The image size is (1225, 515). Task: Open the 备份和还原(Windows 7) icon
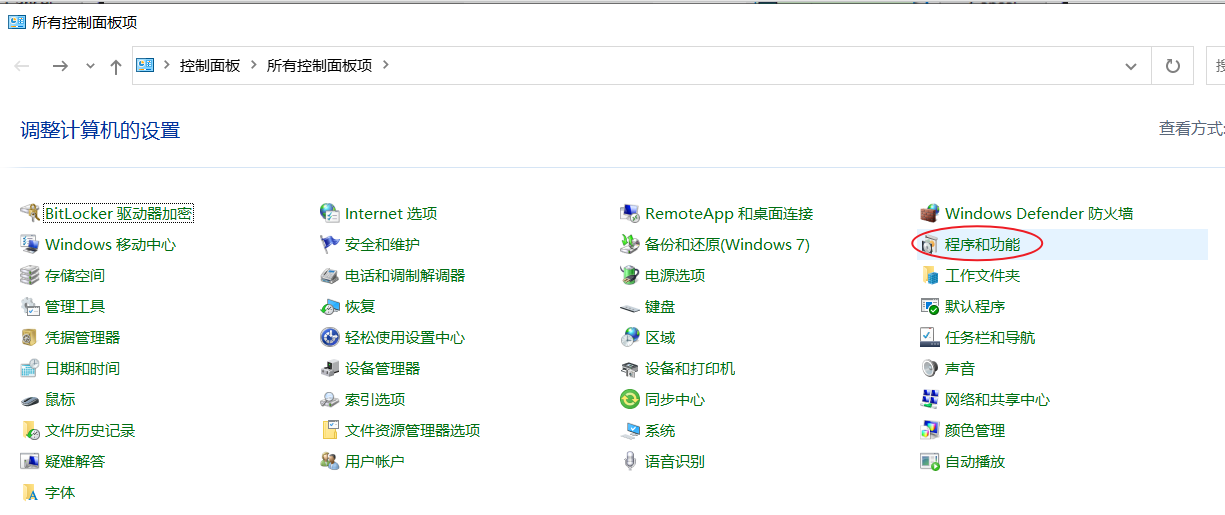click(629, 244)
